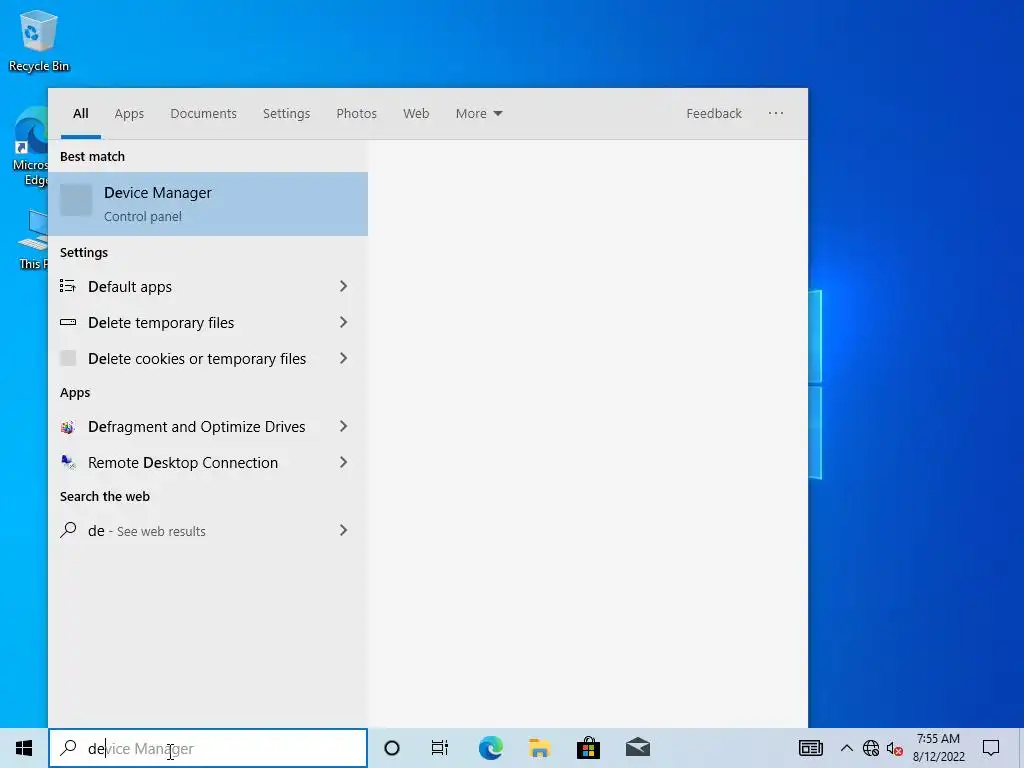Launch Microsoft Edge from the taskbar
Viewport: 1024px width, 768px height.
point(490,748)
